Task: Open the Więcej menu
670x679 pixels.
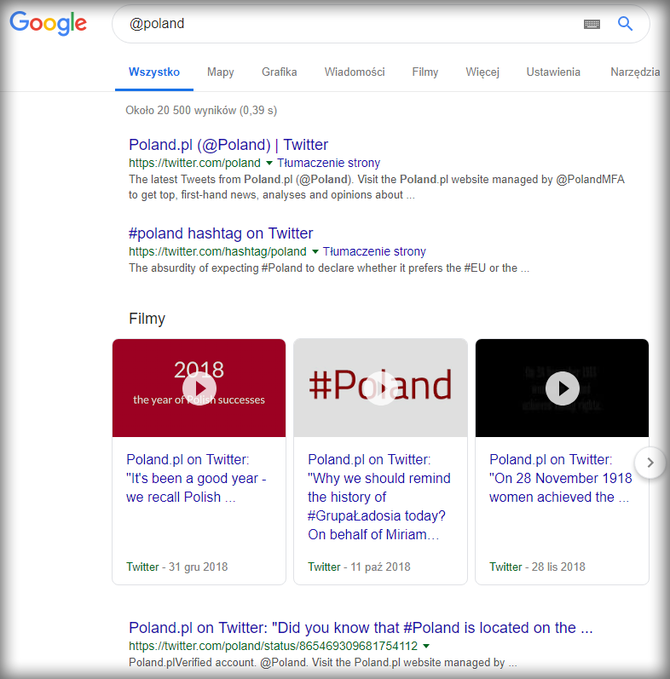Action: coord(482,72)
